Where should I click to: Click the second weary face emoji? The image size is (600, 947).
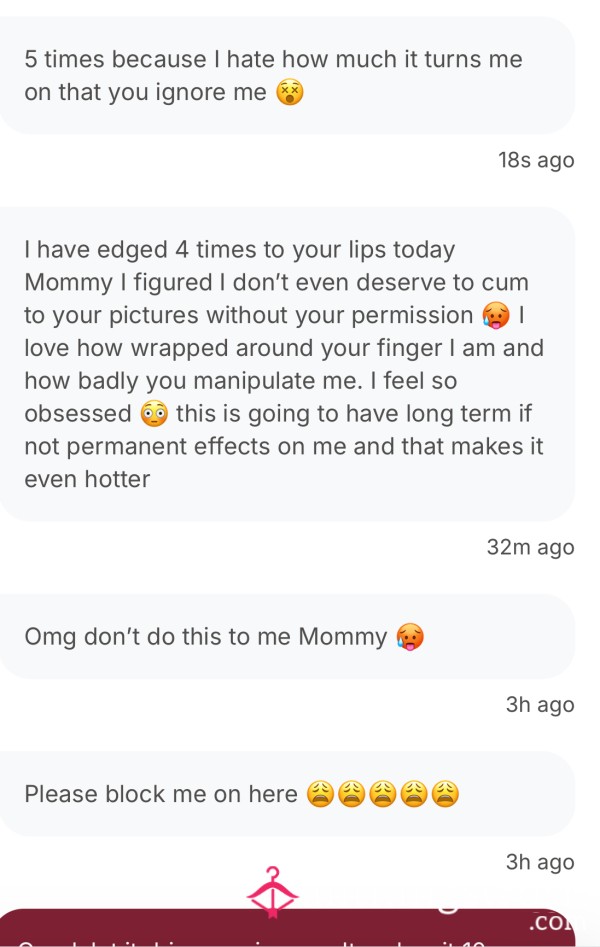pyautogui.click(x=351, y=794)
